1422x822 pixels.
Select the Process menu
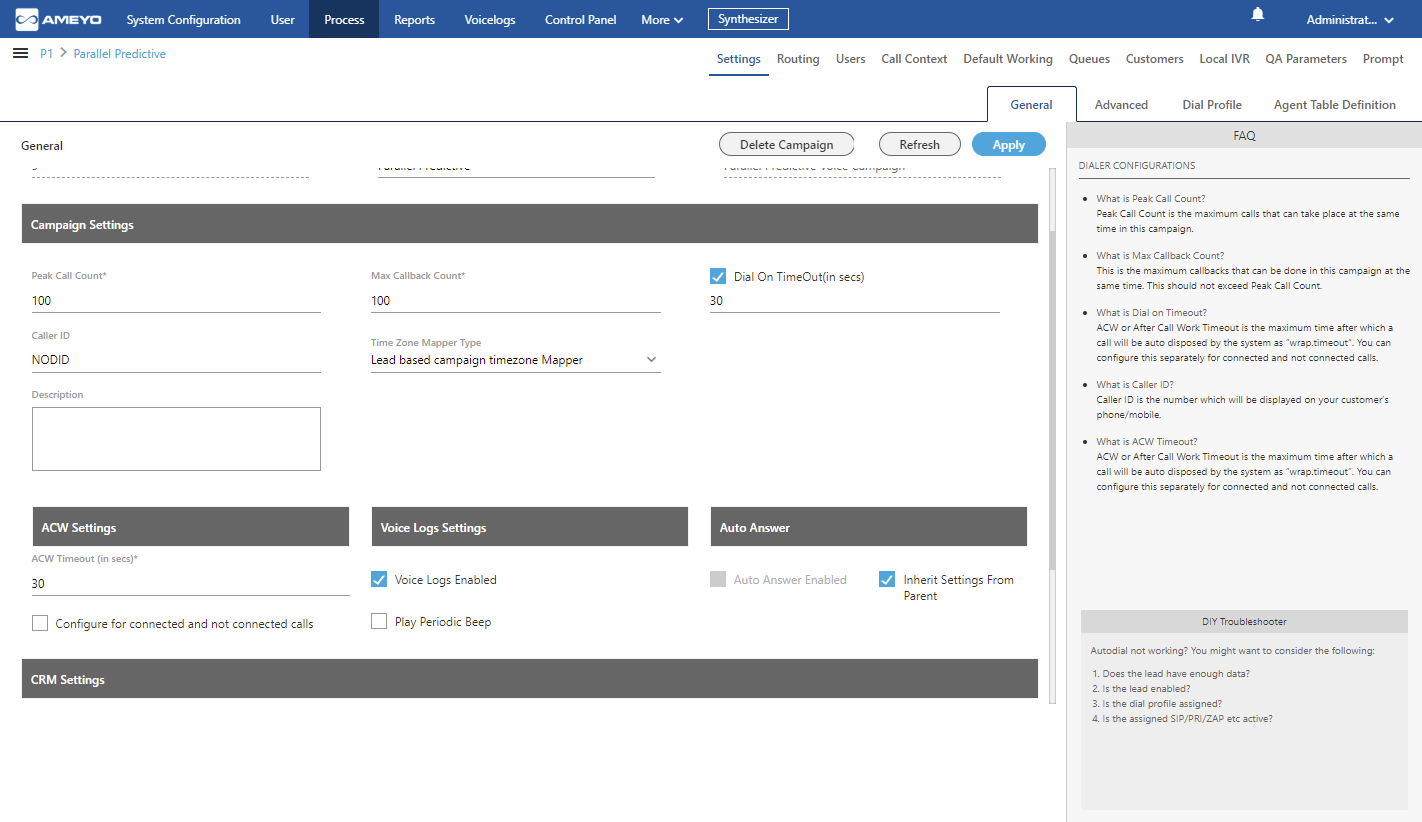coord(344,19)
